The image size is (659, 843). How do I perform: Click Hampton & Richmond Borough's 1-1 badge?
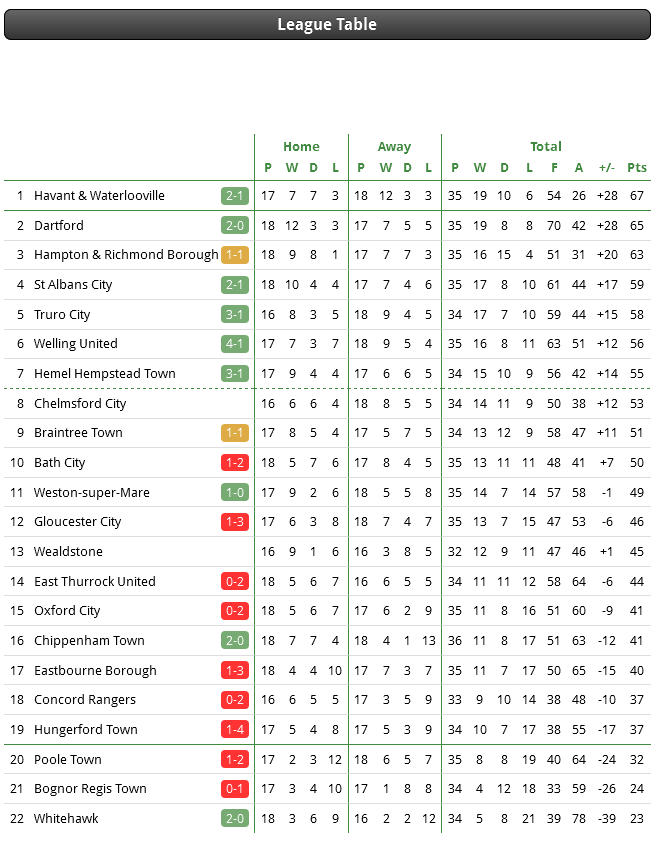pos(235,254)
